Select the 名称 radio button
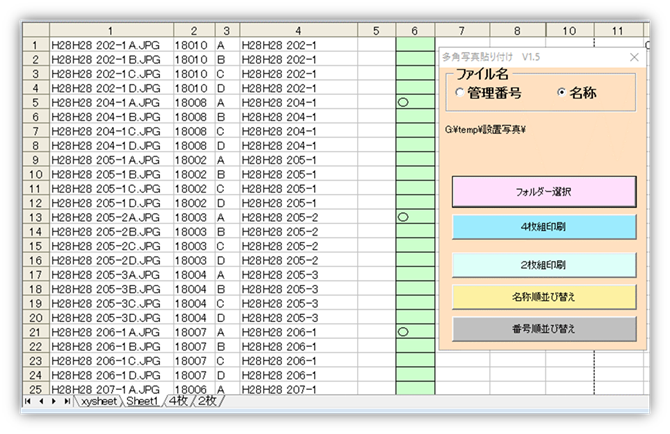 pyautogui.click(x=562, y=93)
